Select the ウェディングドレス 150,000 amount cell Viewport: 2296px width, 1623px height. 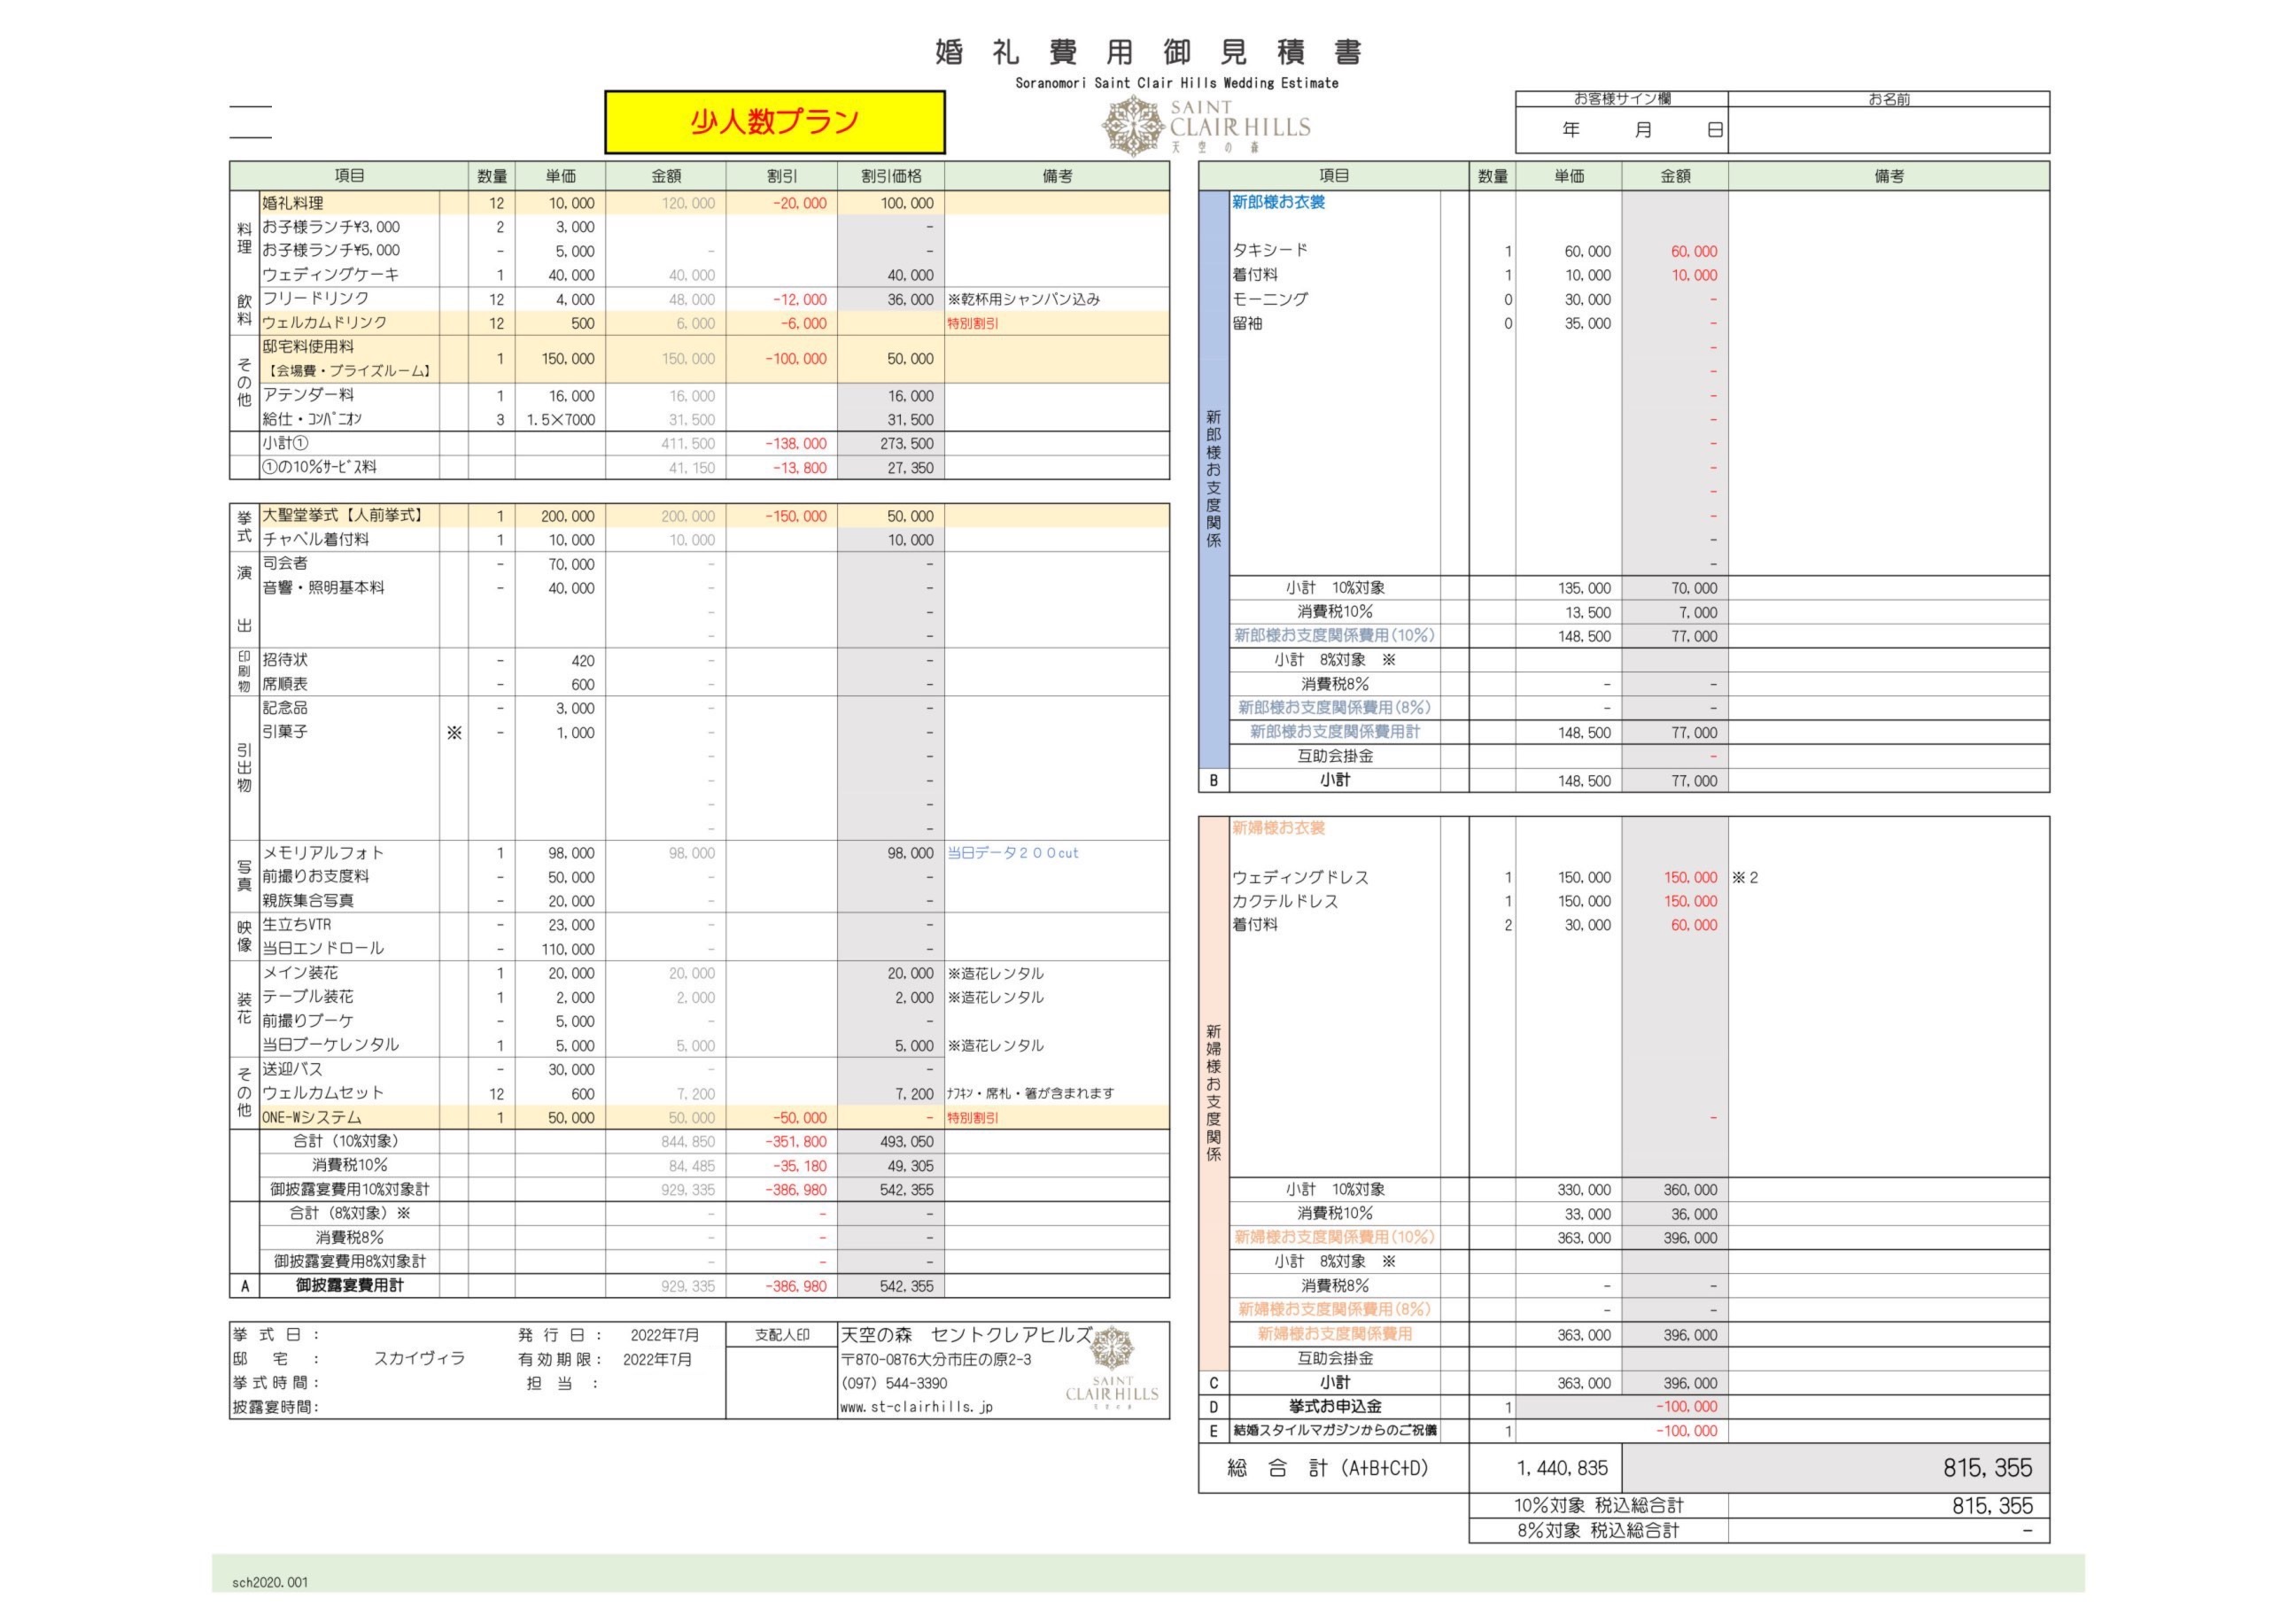coord(1690,877)
